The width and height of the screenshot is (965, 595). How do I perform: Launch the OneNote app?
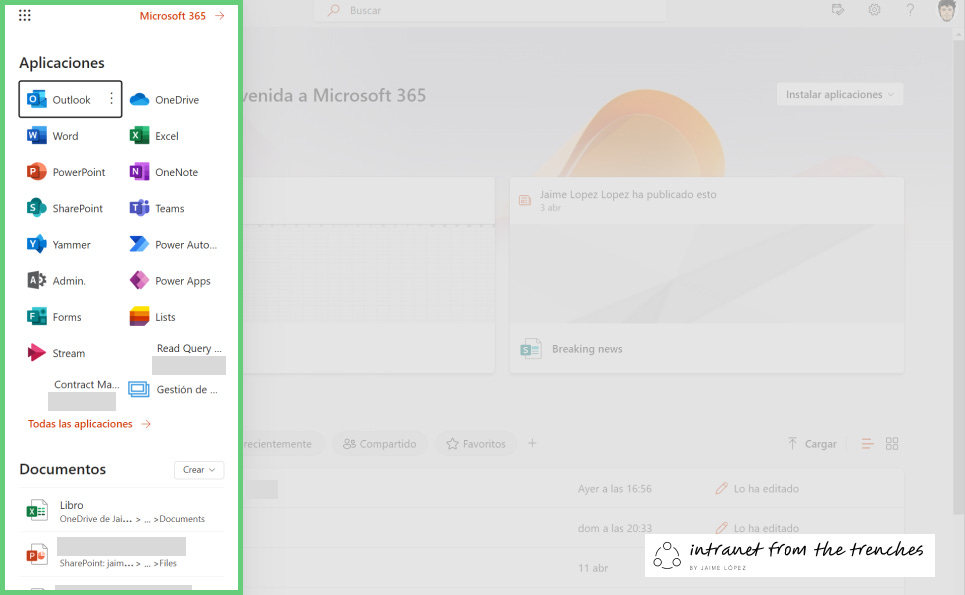coord(164,172)
